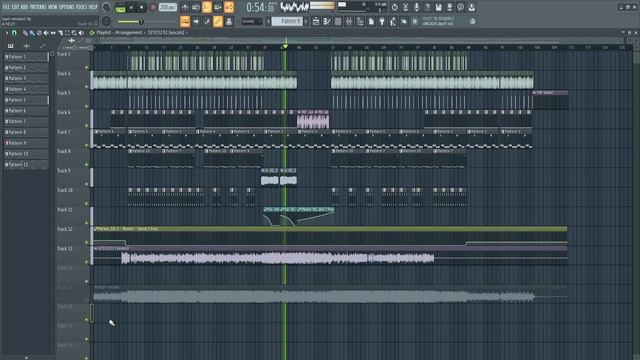This screenshot has width=640, height=360.
Task: Open the OPTIONS menu
Action: pyautogui.click(x=67, y=7)
